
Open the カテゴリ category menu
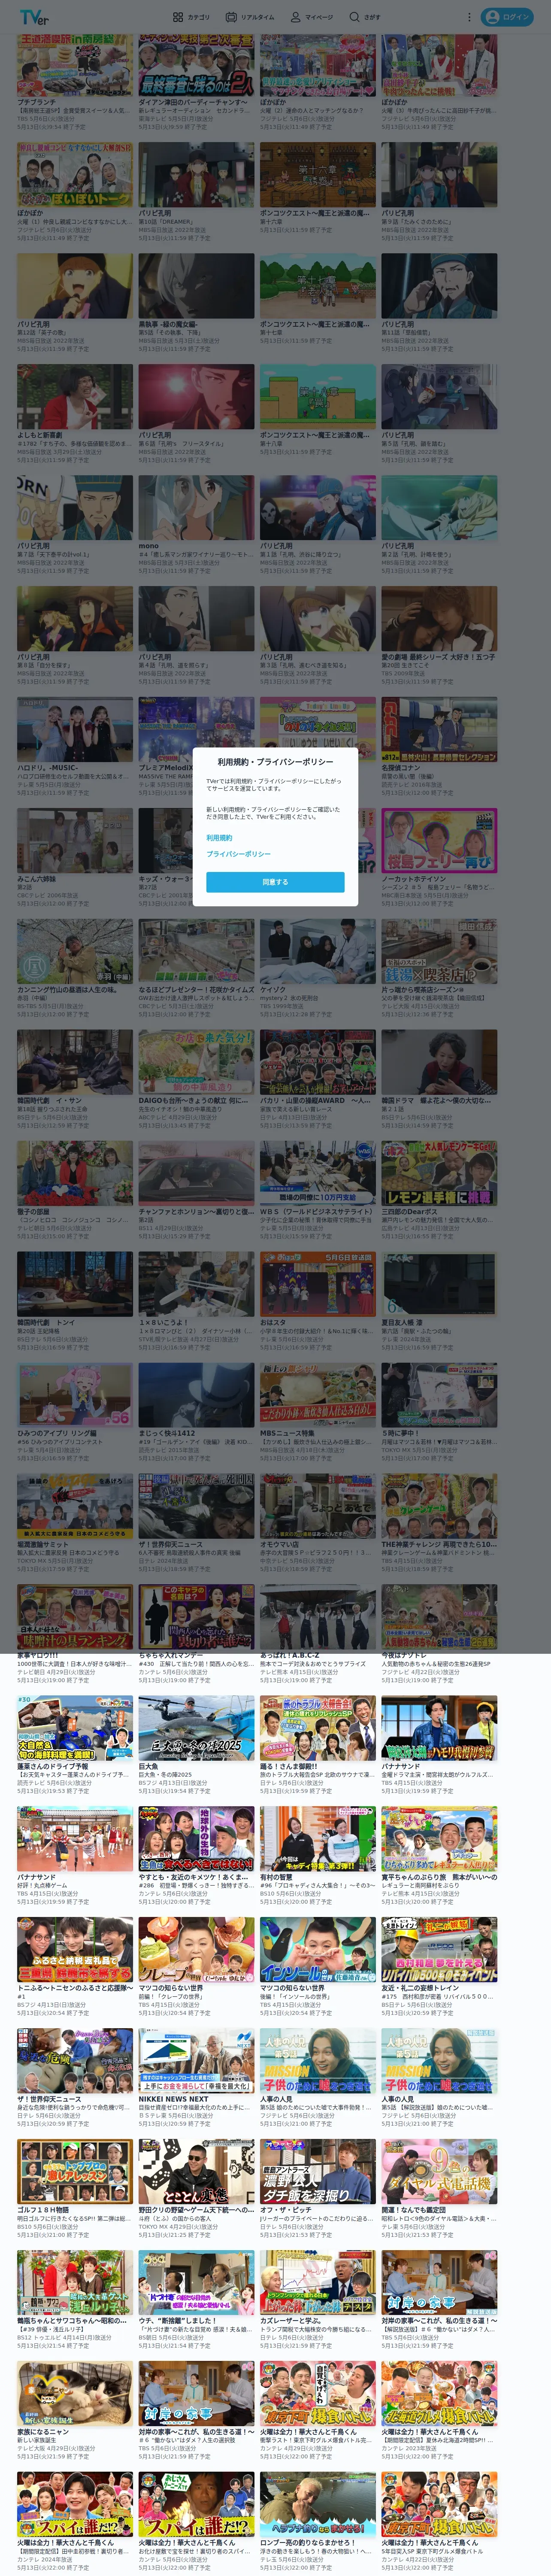pos(191,17)
